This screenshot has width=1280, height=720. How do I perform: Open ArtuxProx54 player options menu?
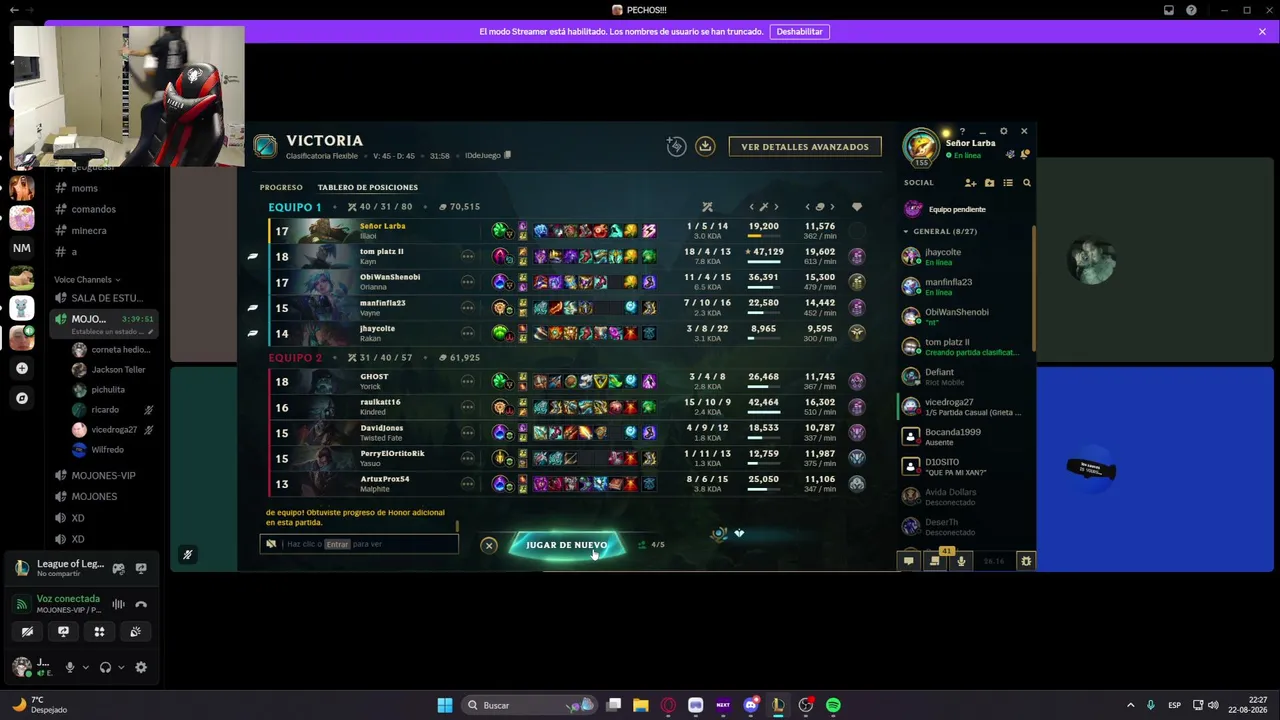467,484
